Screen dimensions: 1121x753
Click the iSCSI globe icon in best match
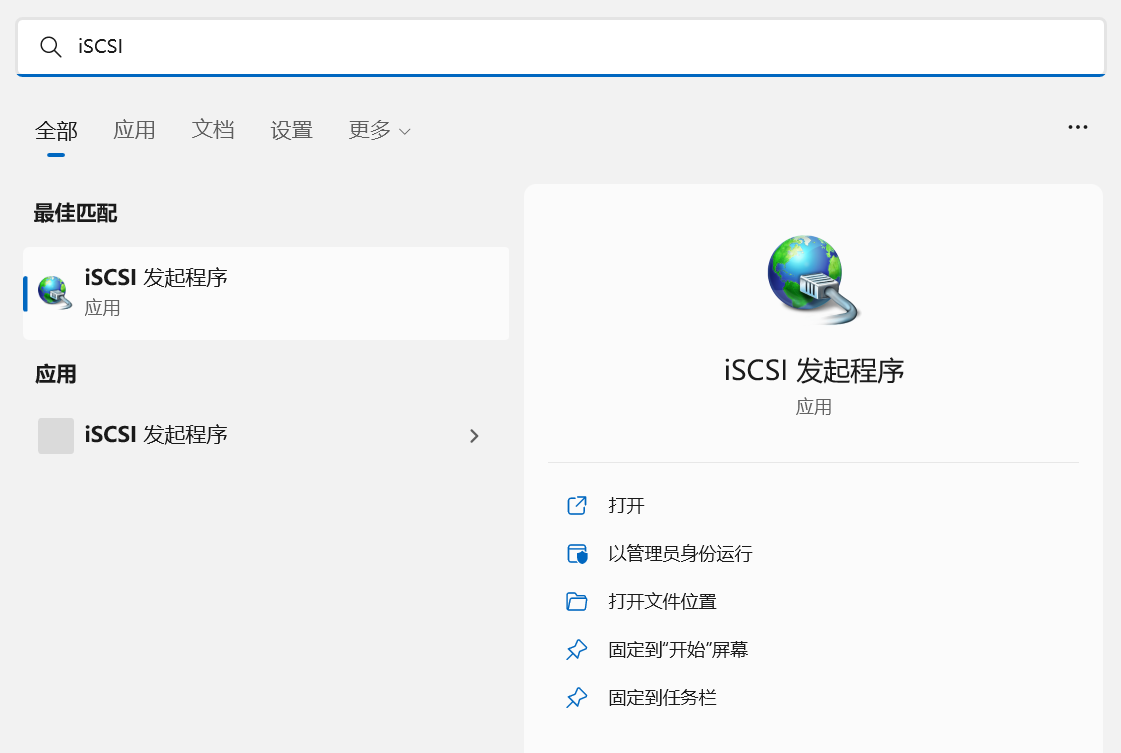click(x=55, y=292)
